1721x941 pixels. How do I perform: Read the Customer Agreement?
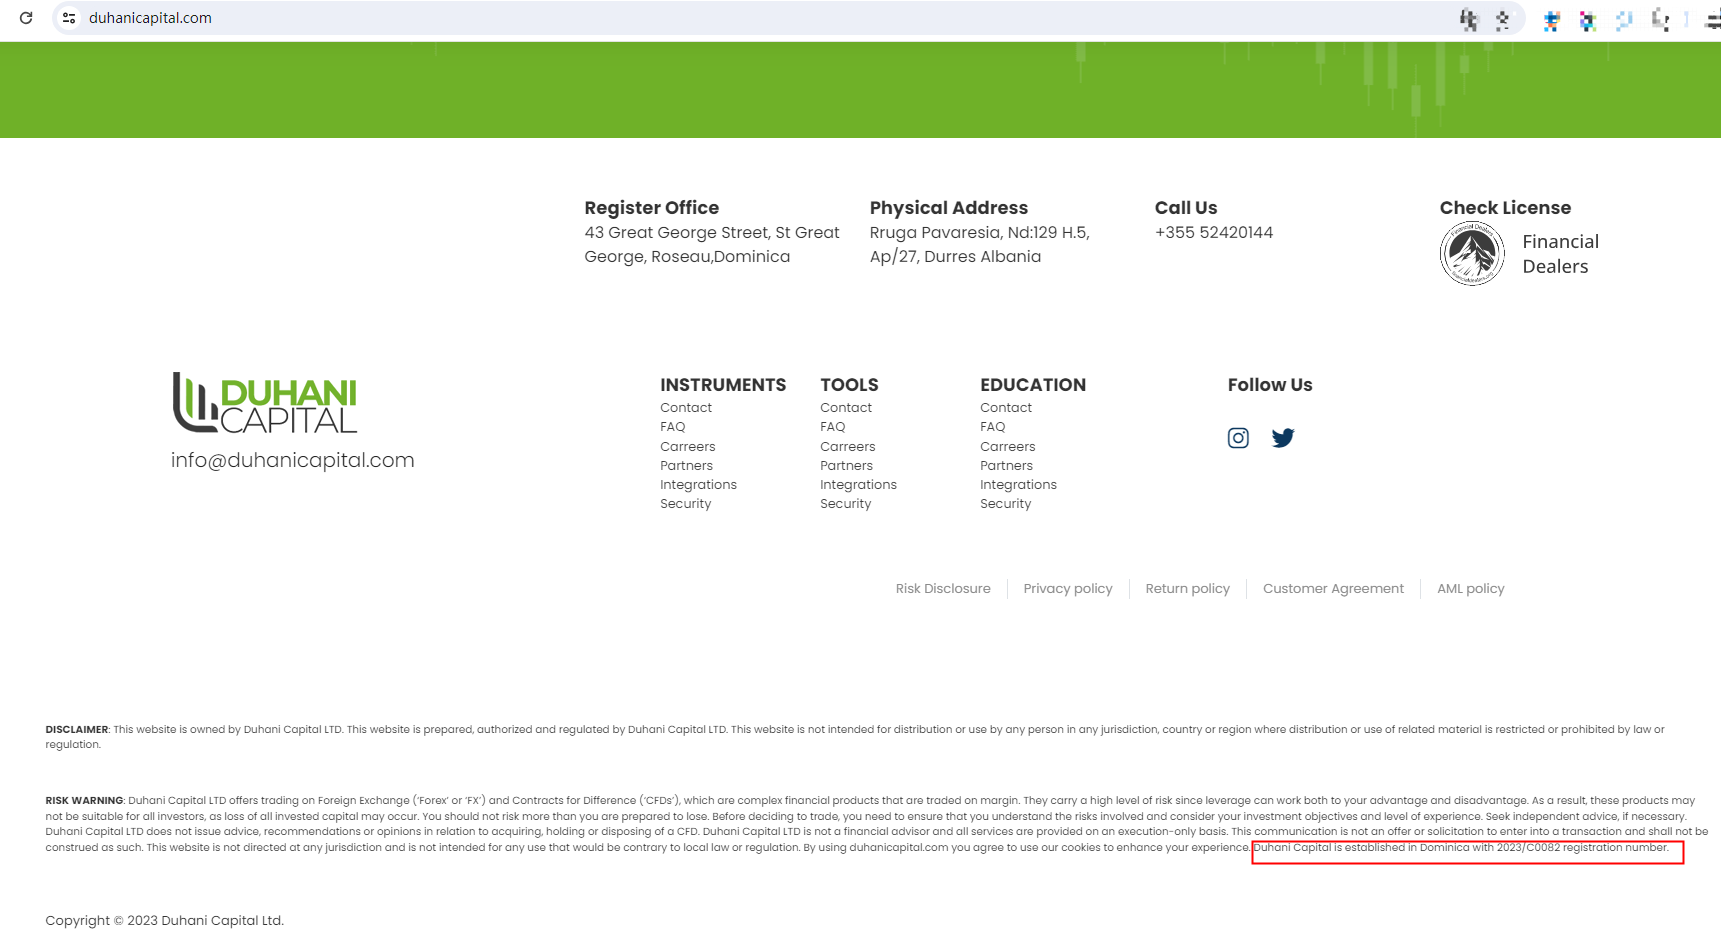(1333, 589)
